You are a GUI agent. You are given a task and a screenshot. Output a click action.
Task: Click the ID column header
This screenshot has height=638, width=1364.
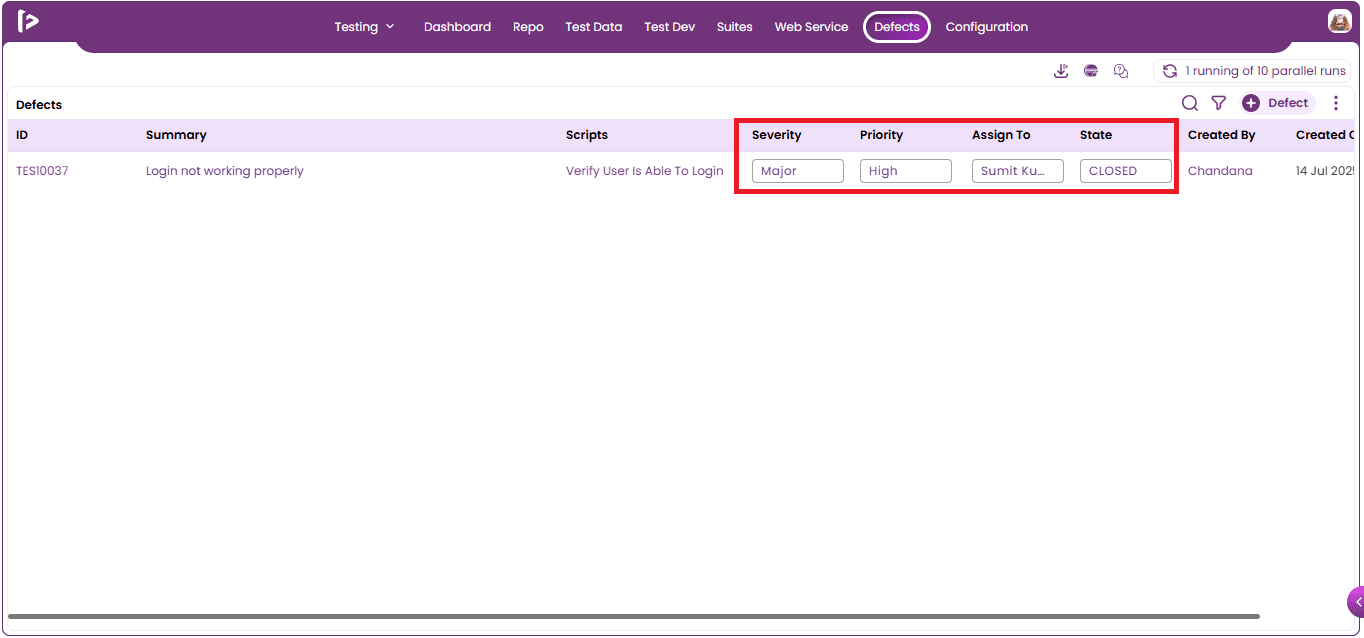(x=22, y=135)
